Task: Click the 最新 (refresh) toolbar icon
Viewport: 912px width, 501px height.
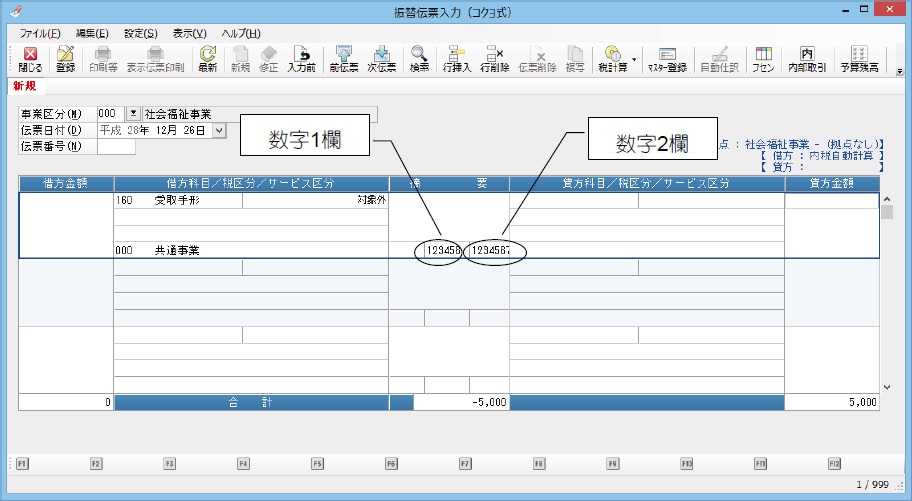Action: 207,59
